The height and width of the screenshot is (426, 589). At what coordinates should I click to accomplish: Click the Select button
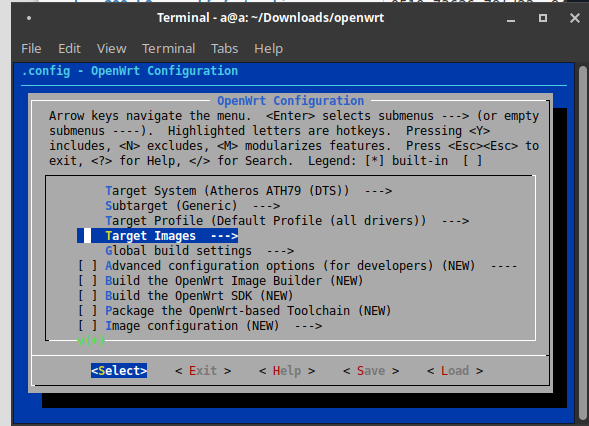[119, 371]
